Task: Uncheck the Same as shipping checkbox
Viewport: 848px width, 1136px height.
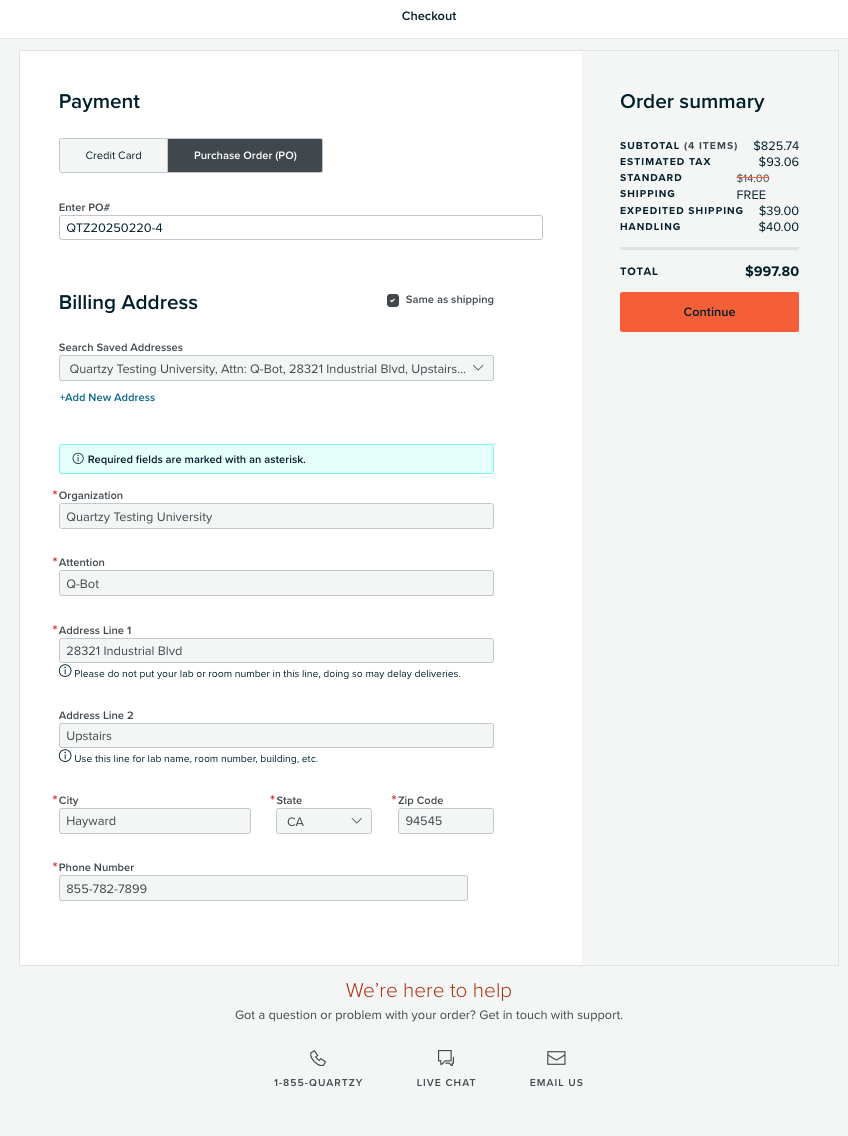Action: click(393, 300)
